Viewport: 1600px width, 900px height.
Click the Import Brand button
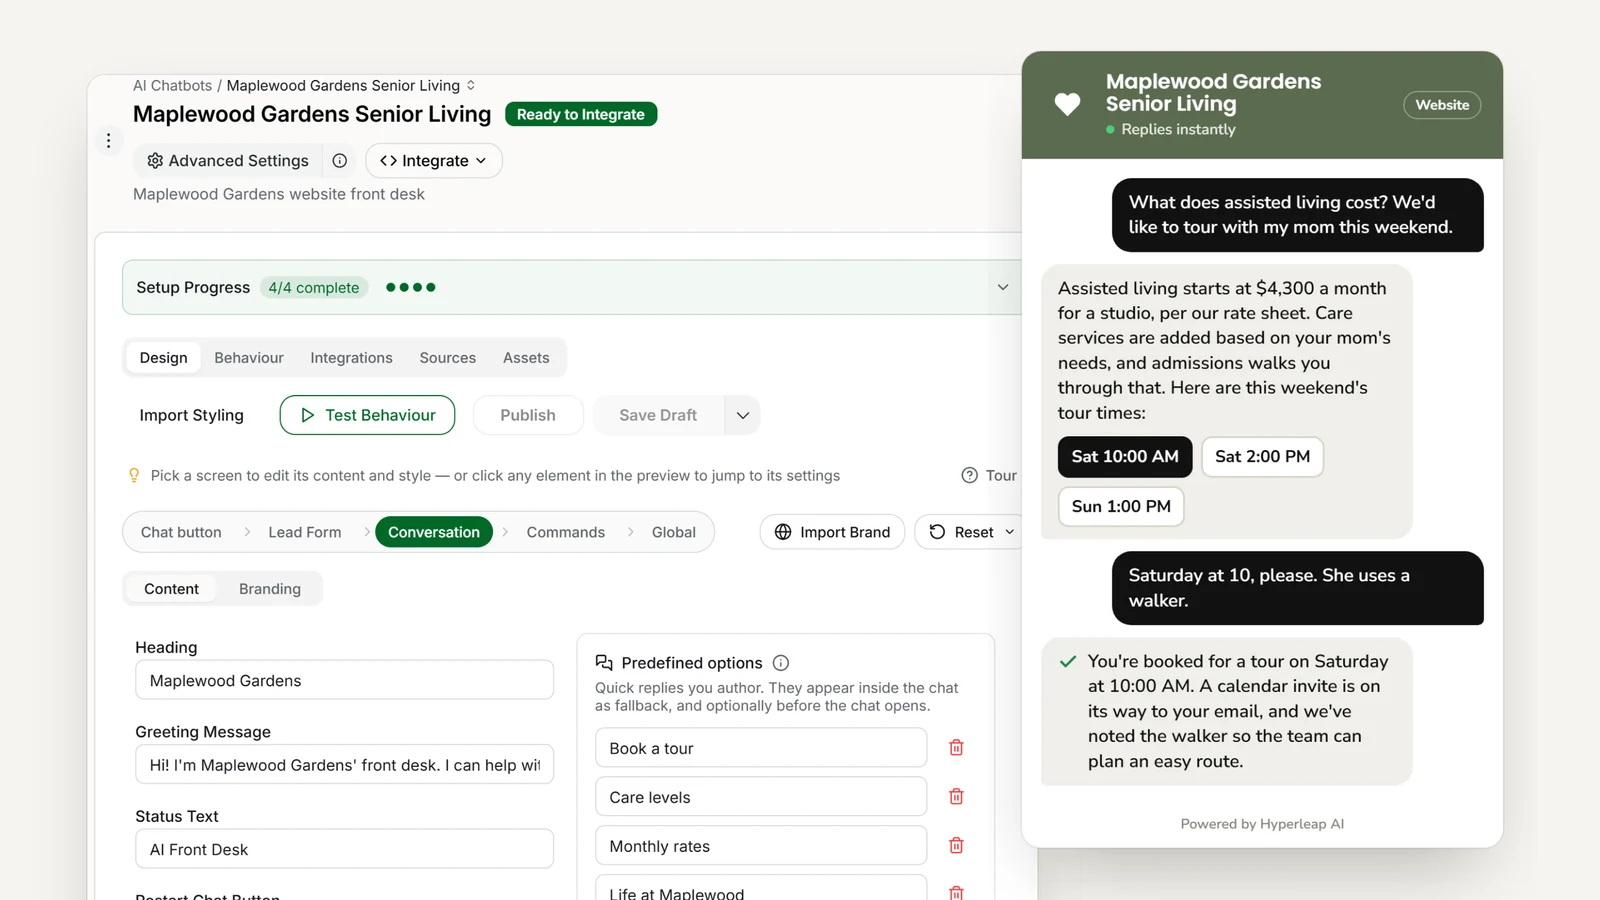(x=832, y=532)
